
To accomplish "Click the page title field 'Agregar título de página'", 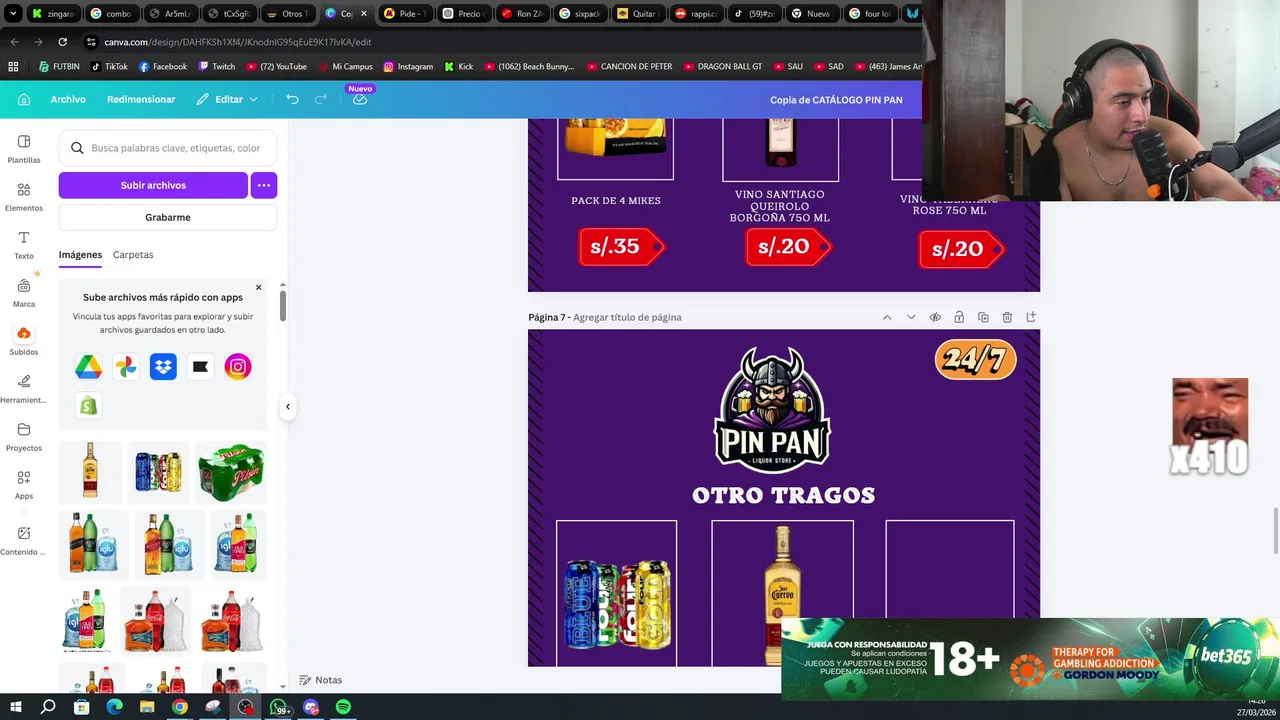I will [x=627, y=317].
